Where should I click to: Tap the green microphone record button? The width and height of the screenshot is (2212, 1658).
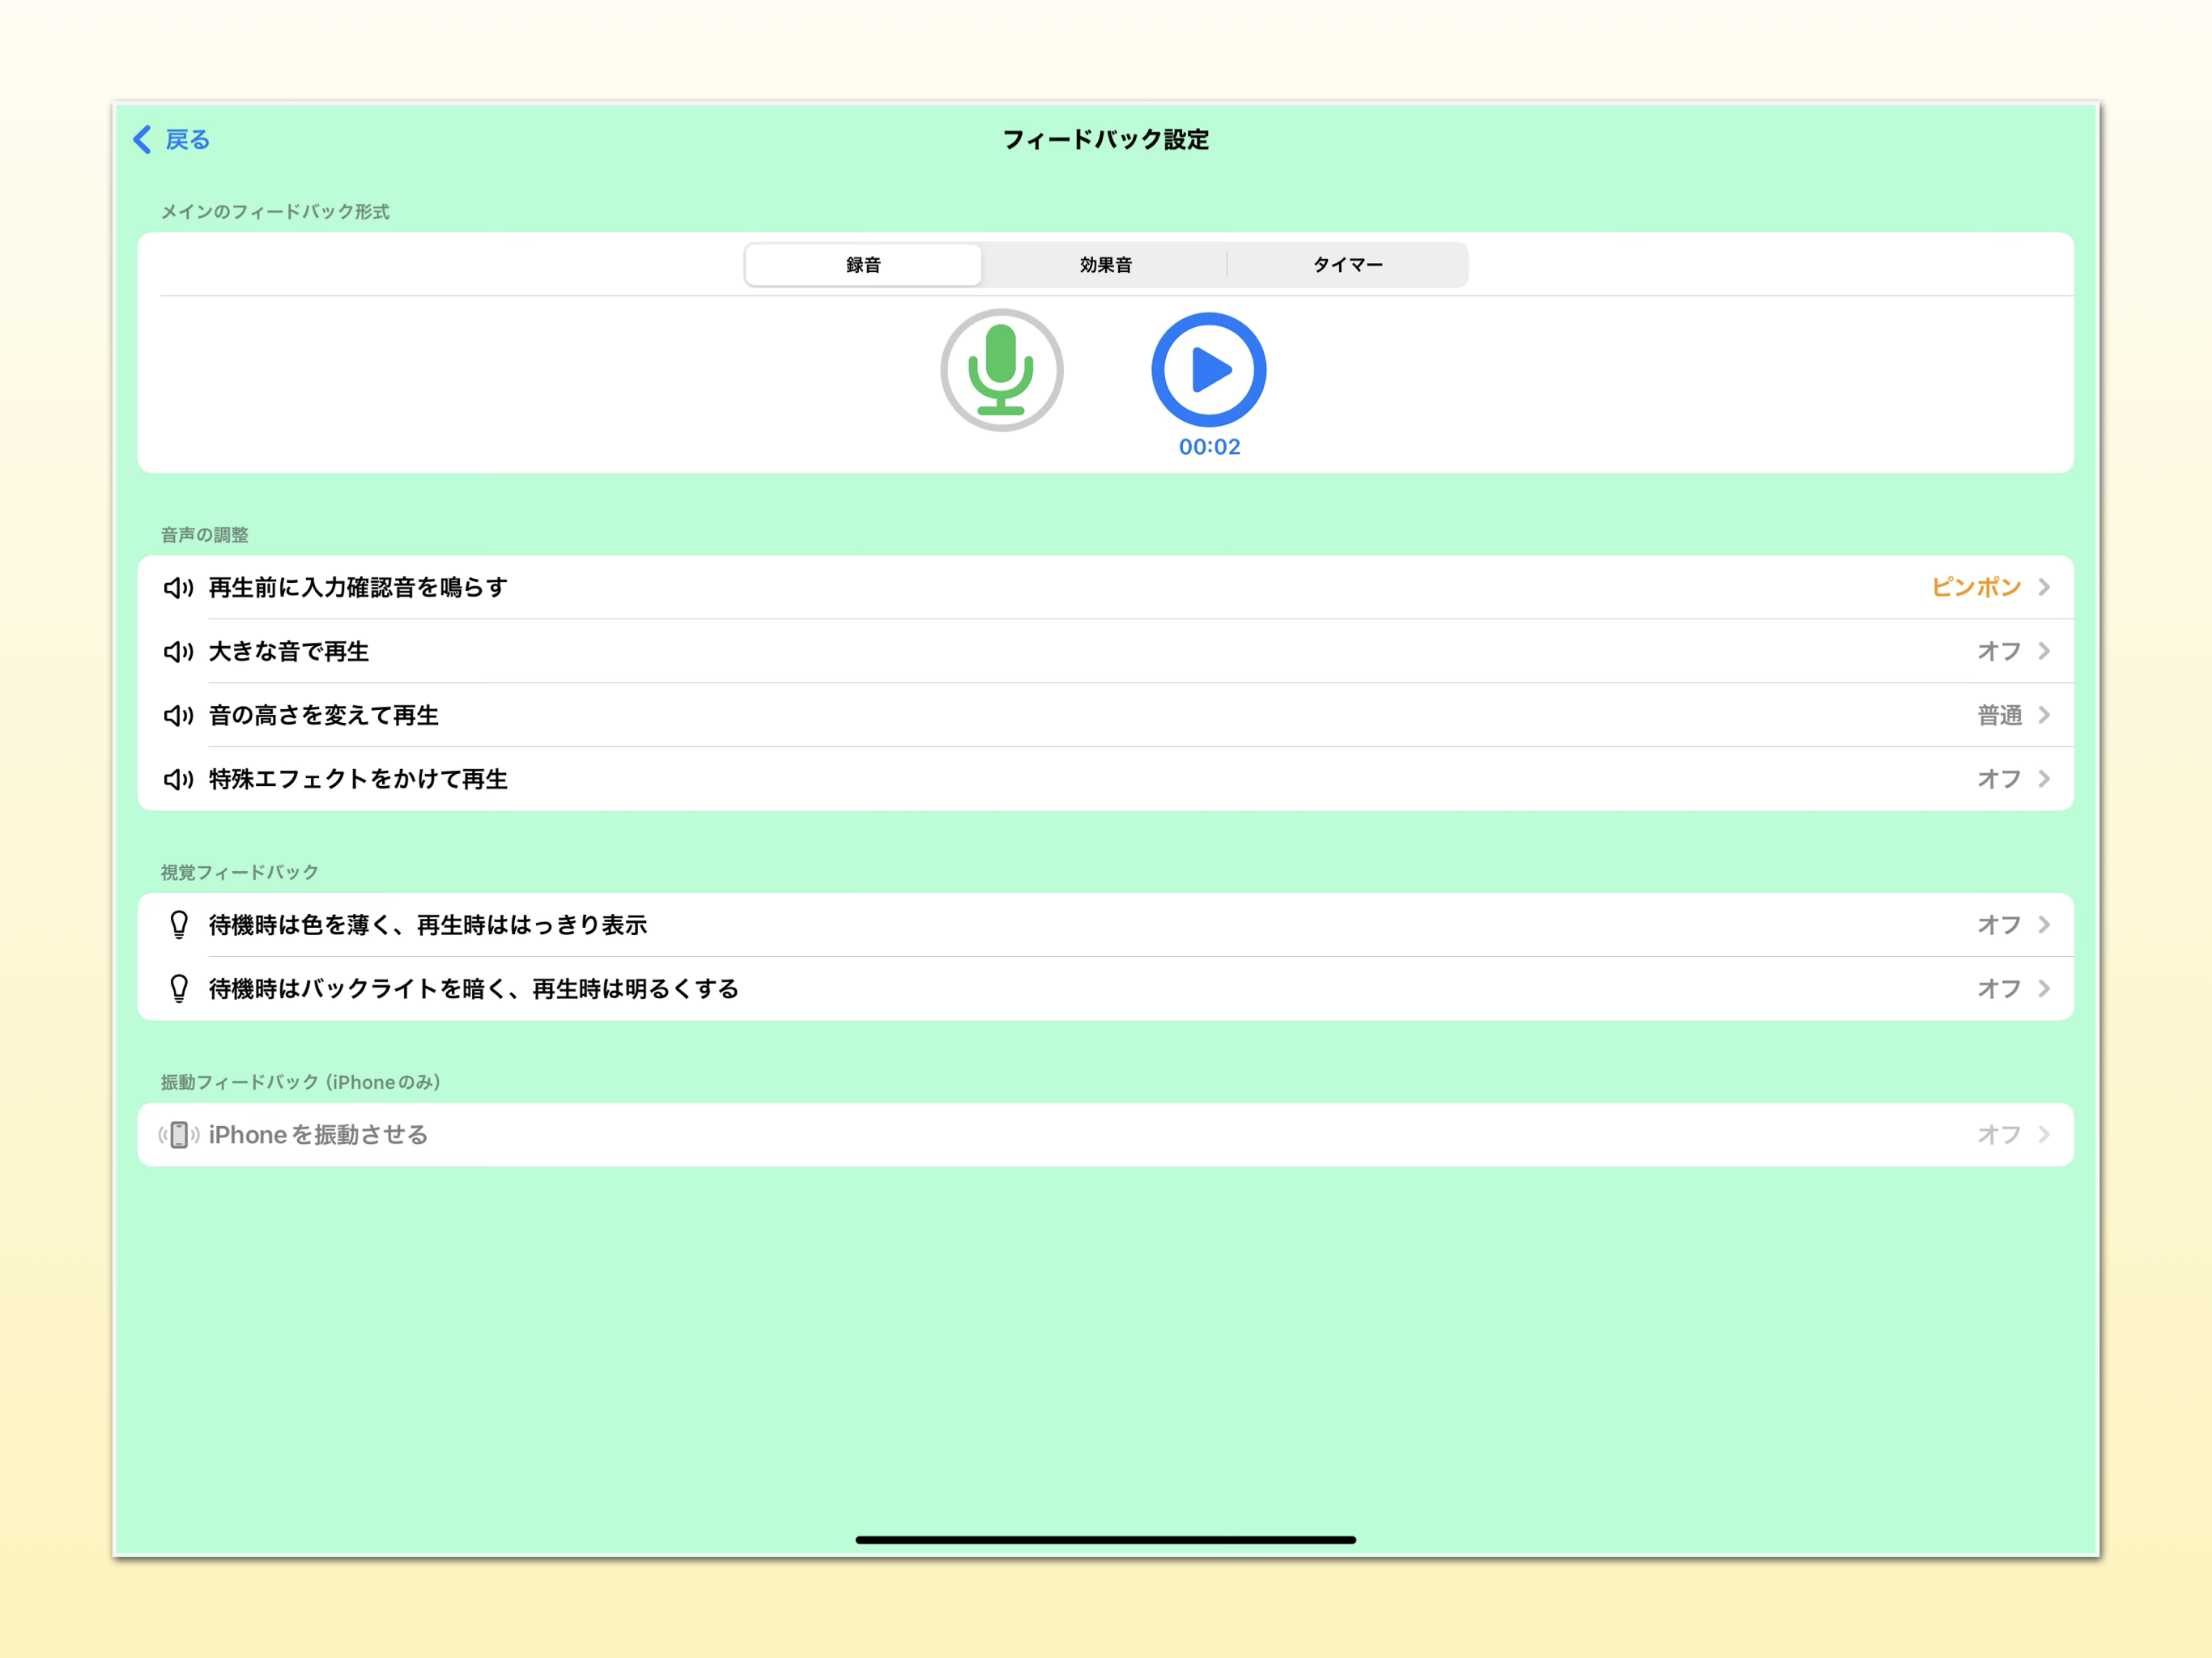pos(1001,370)
